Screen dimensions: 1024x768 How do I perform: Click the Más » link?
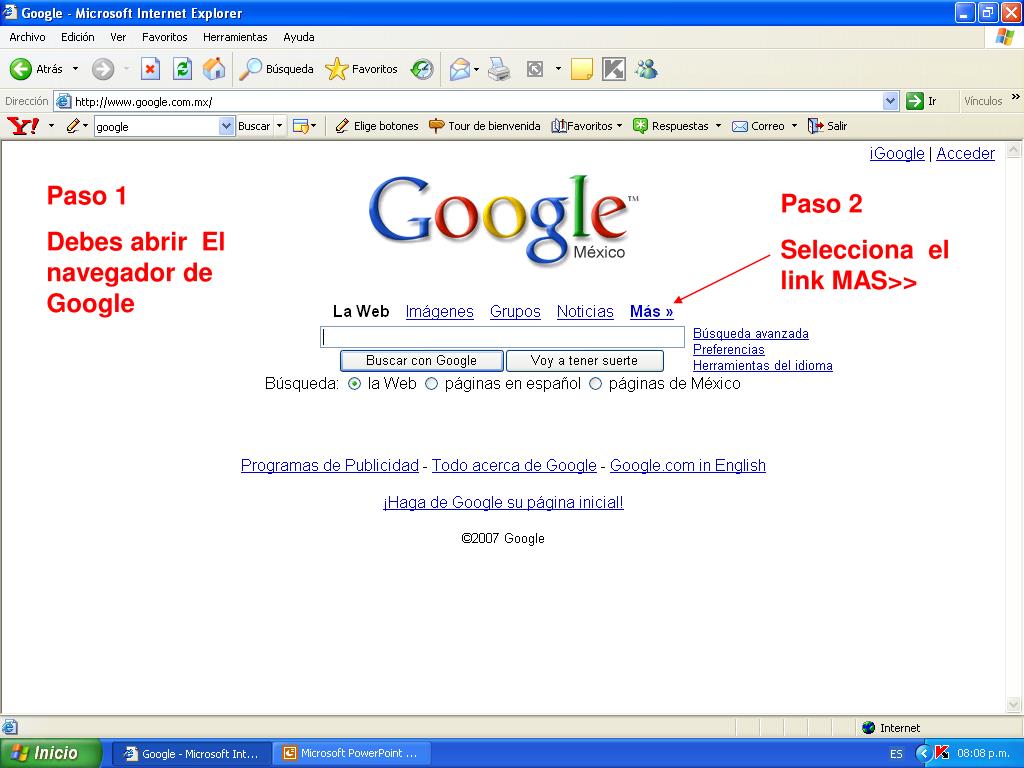[651, 312]
